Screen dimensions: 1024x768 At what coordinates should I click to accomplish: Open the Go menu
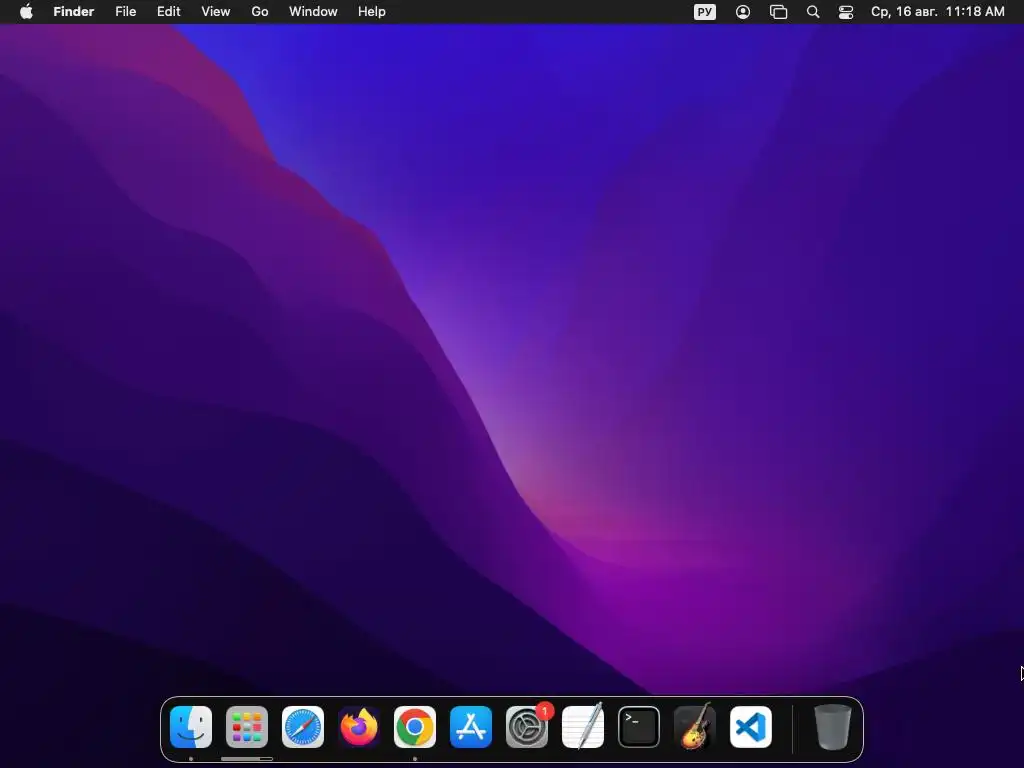click(x=260, y=12)
